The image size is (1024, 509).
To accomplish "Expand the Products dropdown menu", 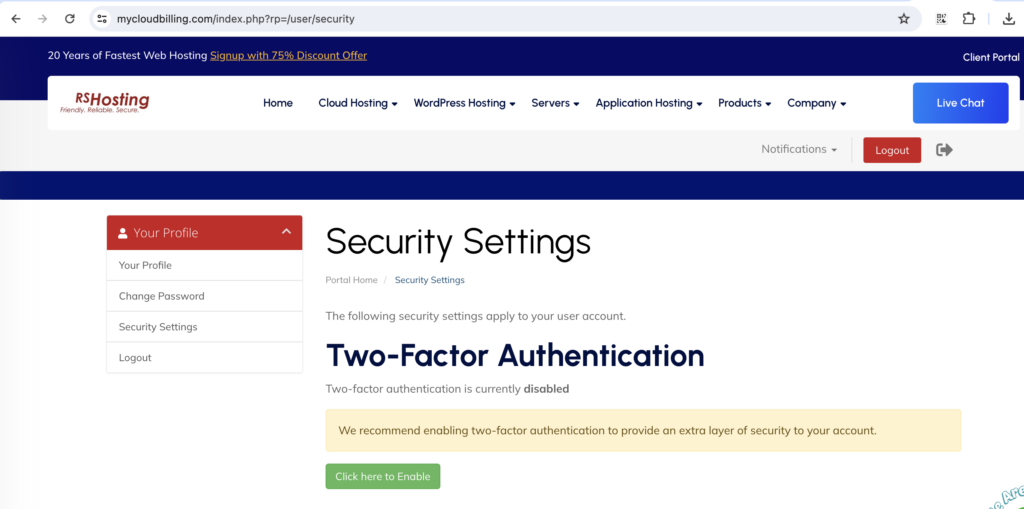I will (x=744, y=103).
